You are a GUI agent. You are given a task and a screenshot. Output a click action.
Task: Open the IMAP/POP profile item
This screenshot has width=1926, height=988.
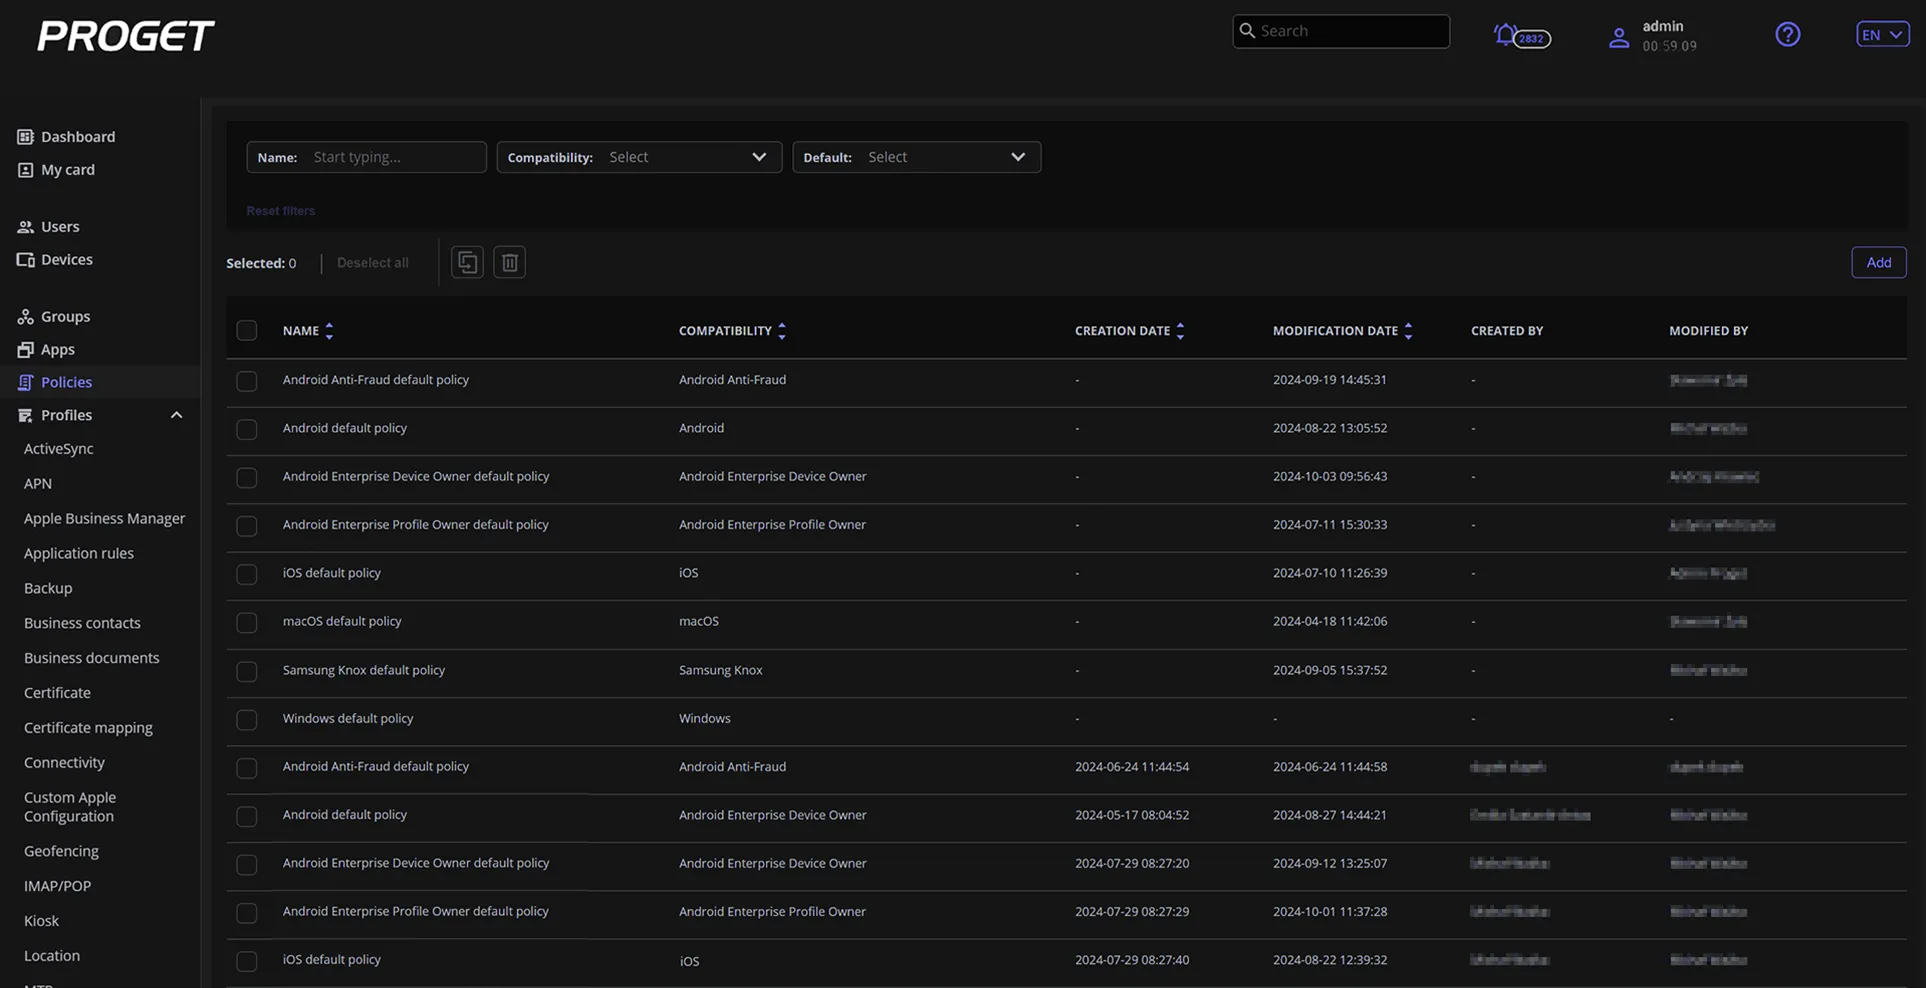tap(57, 886)
